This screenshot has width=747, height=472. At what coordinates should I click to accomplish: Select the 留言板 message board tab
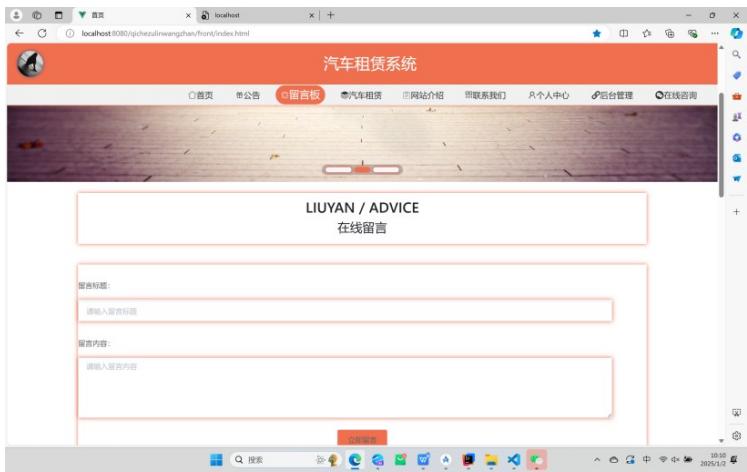click(300, 96)
